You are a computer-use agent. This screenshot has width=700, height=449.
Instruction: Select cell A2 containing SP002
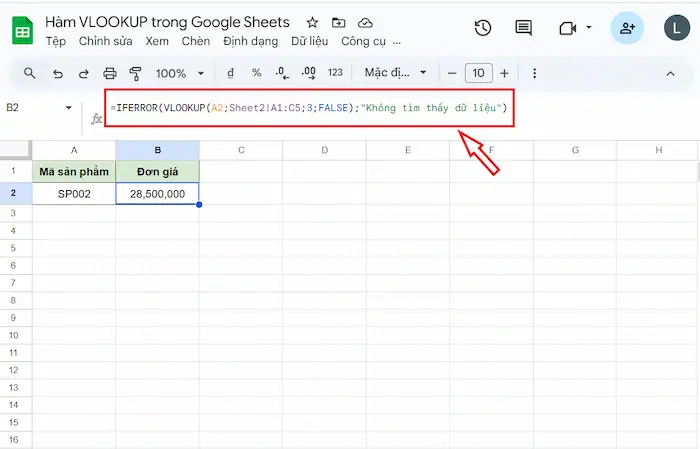[x=74, y=194]
